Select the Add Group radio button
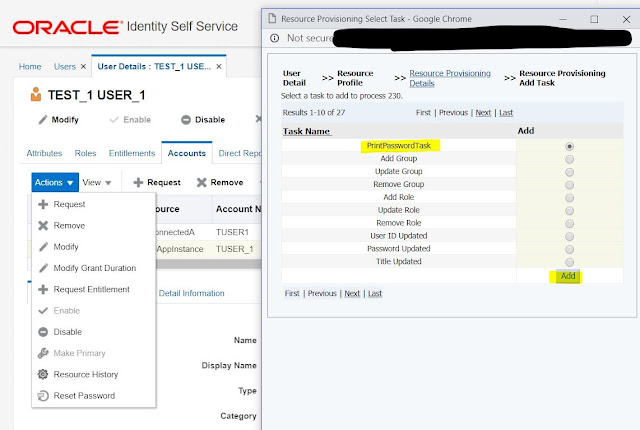Viewport: 640px width, 430px height. pyautogui.click(x=569, y=159)
